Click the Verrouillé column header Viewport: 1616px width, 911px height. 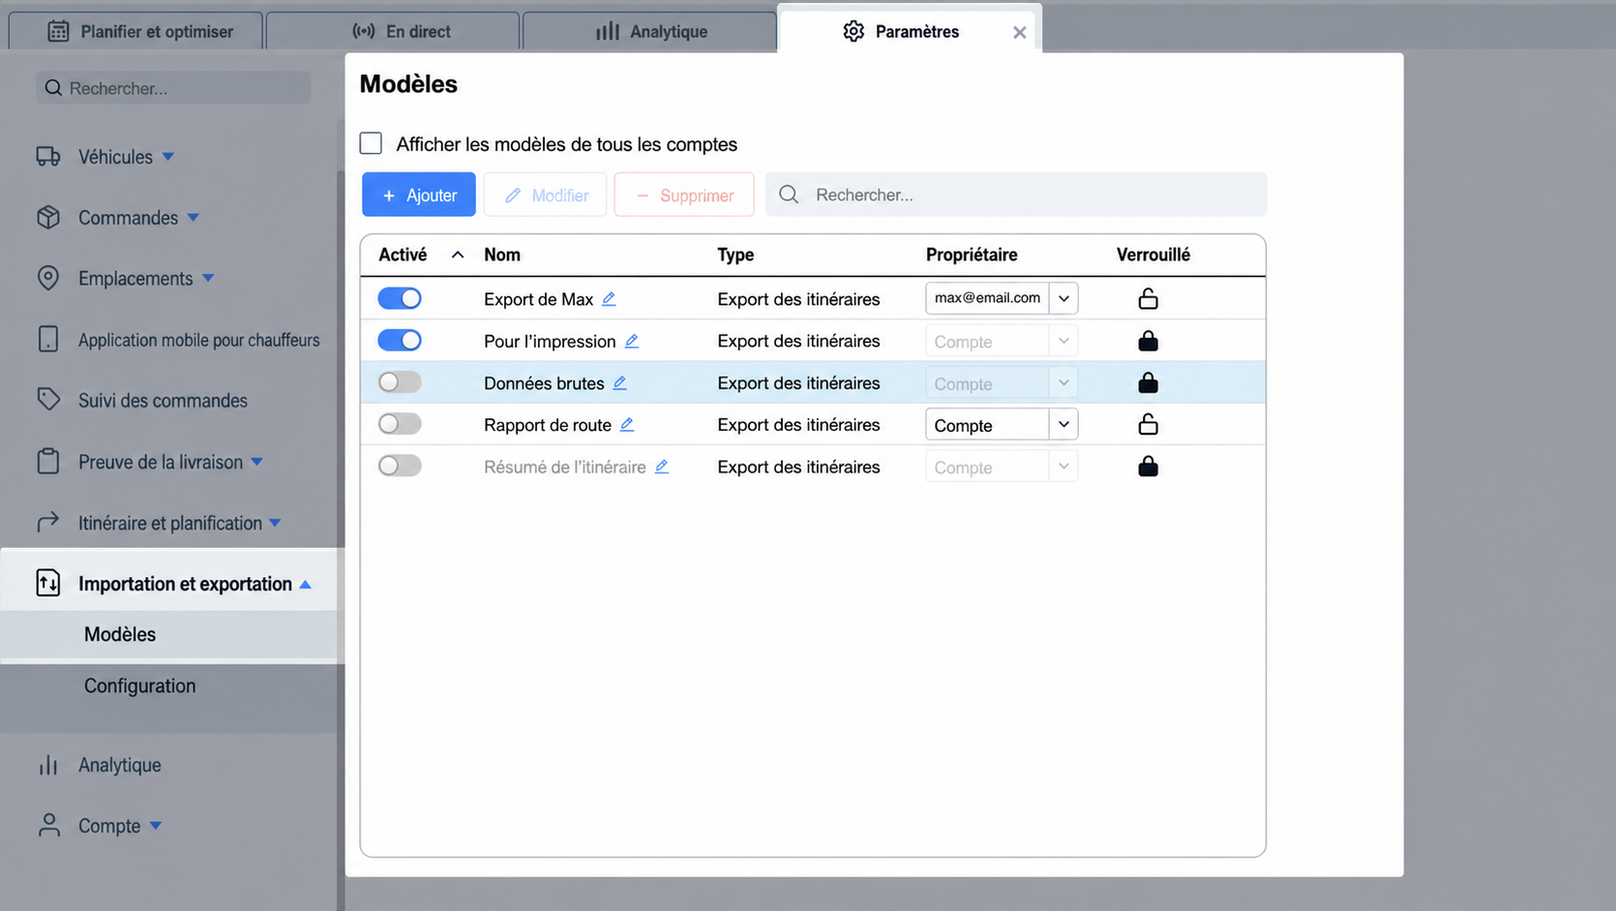tap(1153, 255)
